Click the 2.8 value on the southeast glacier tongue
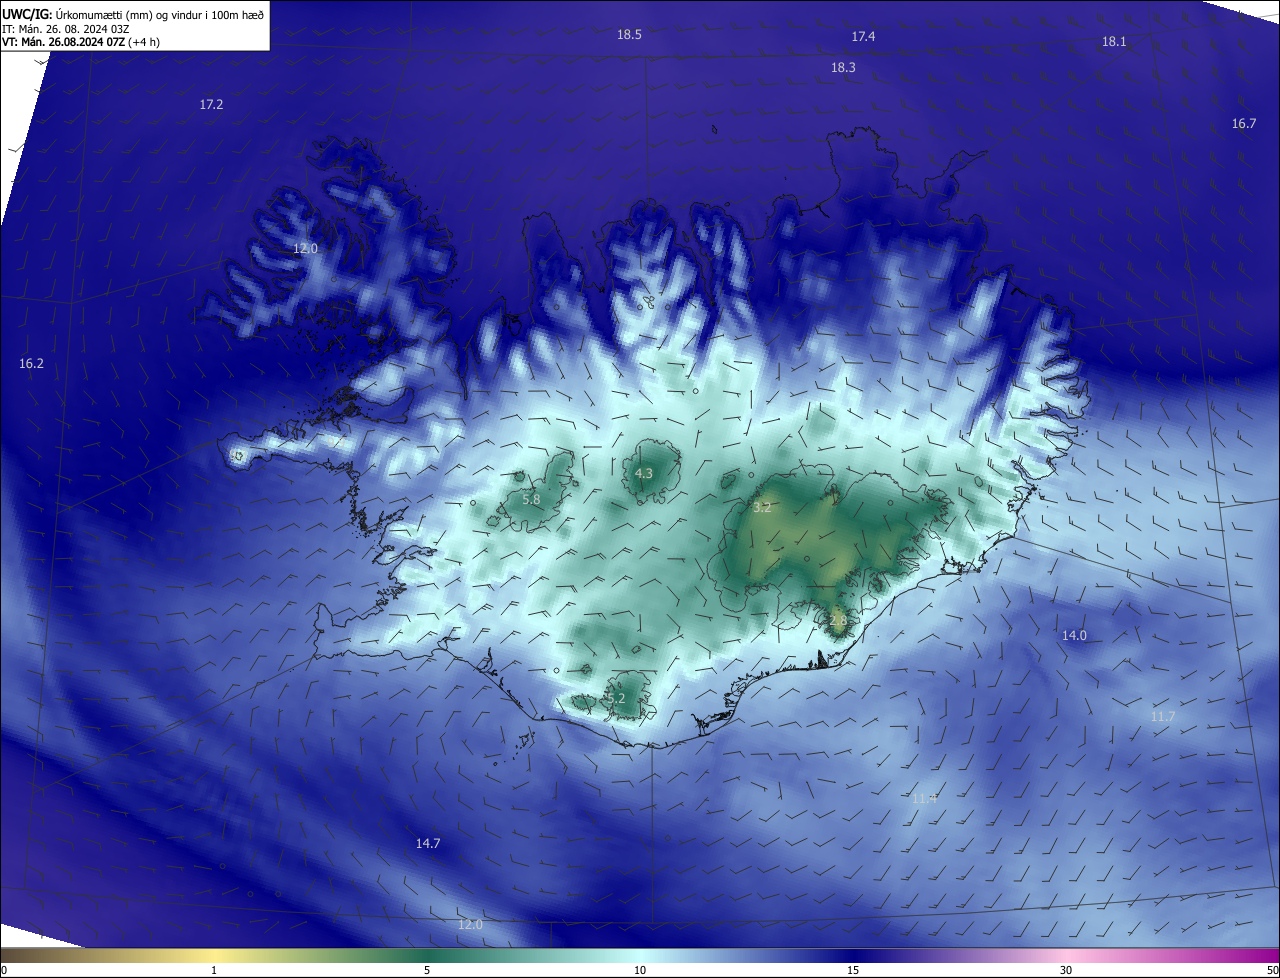 [x=838, y=621]
